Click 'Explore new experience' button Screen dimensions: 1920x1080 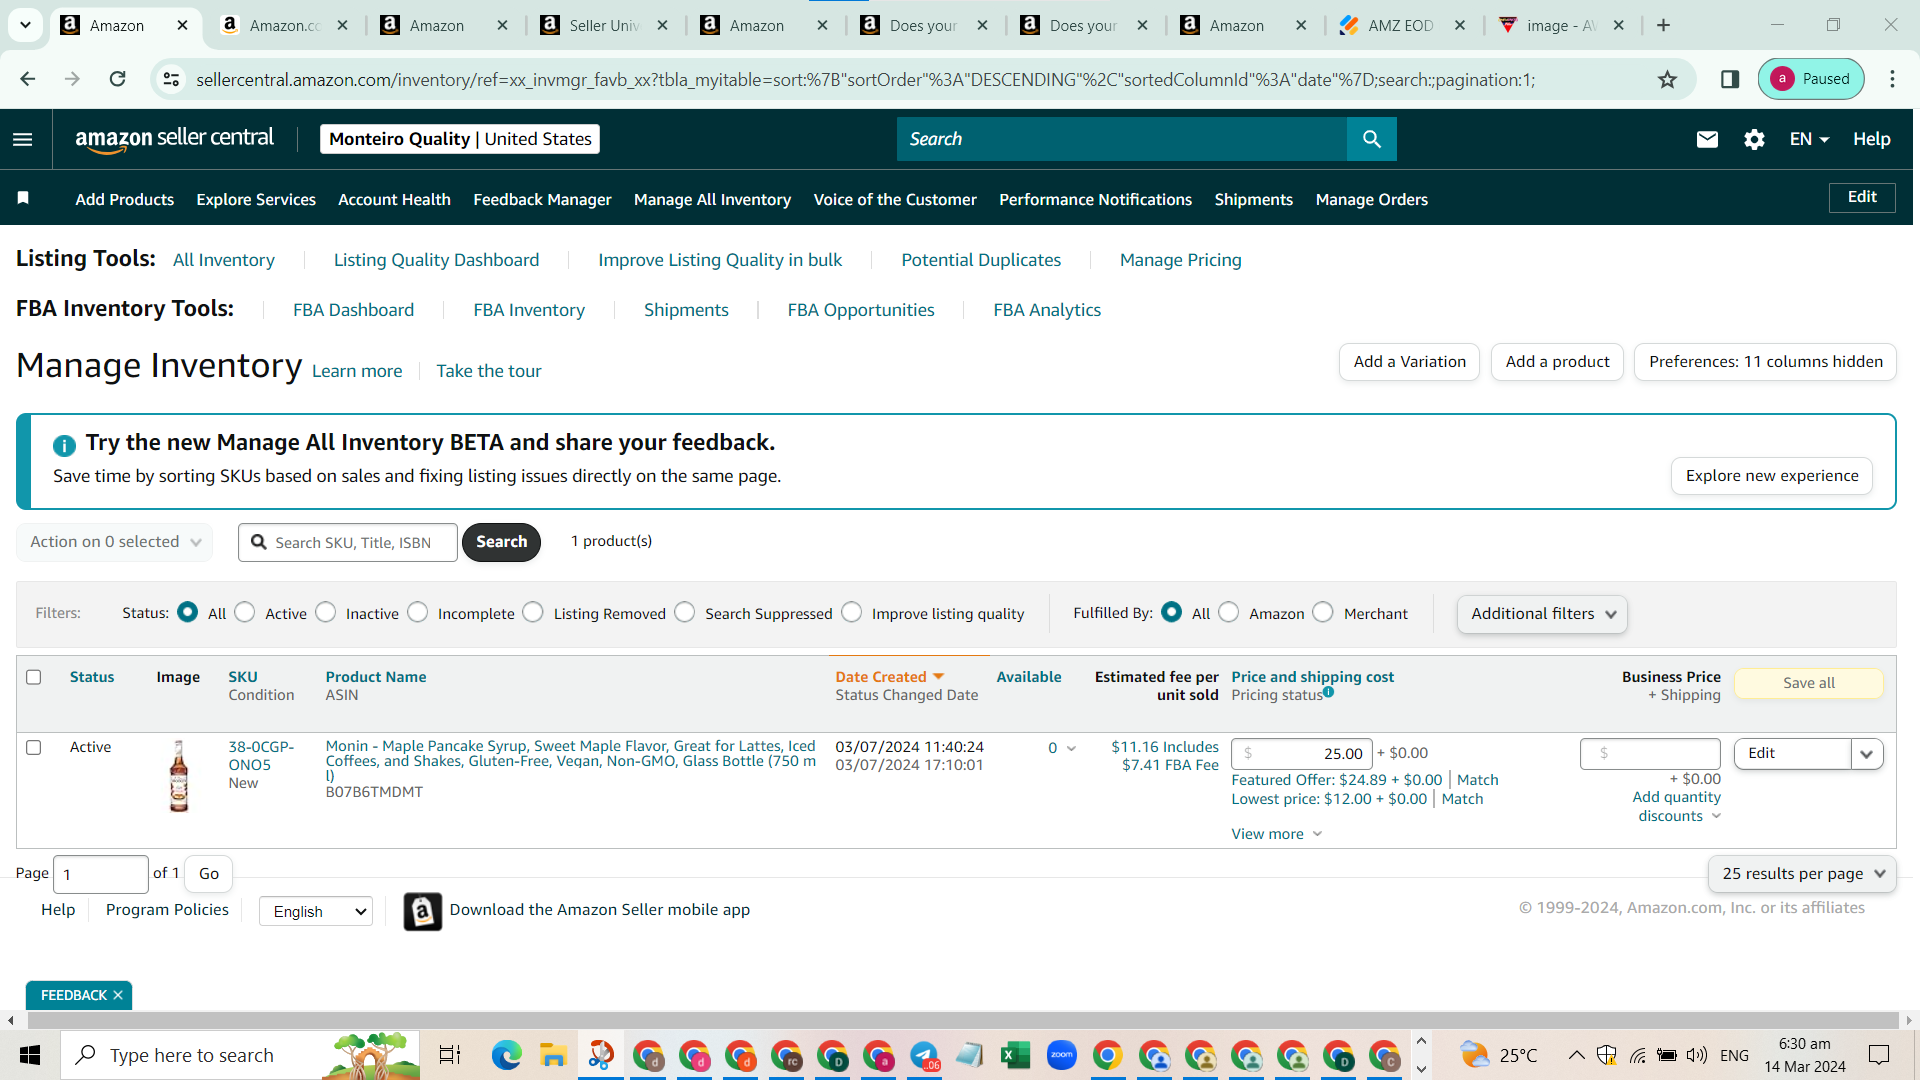[1772, 476]
